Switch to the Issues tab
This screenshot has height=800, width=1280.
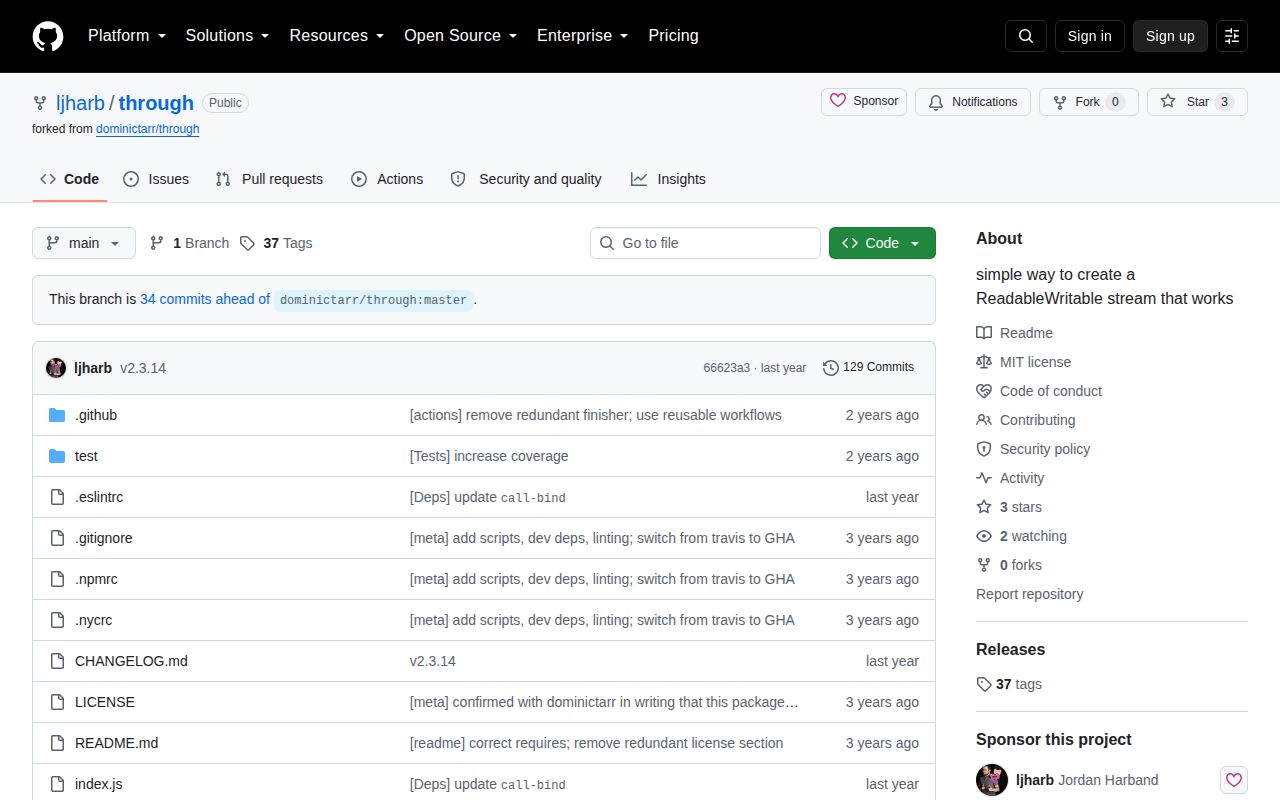point(156,179)
